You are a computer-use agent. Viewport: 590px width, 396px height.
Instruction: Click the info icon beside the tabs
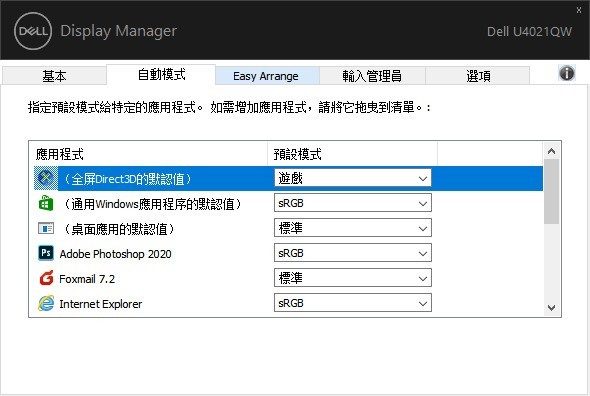coord(567,73)
